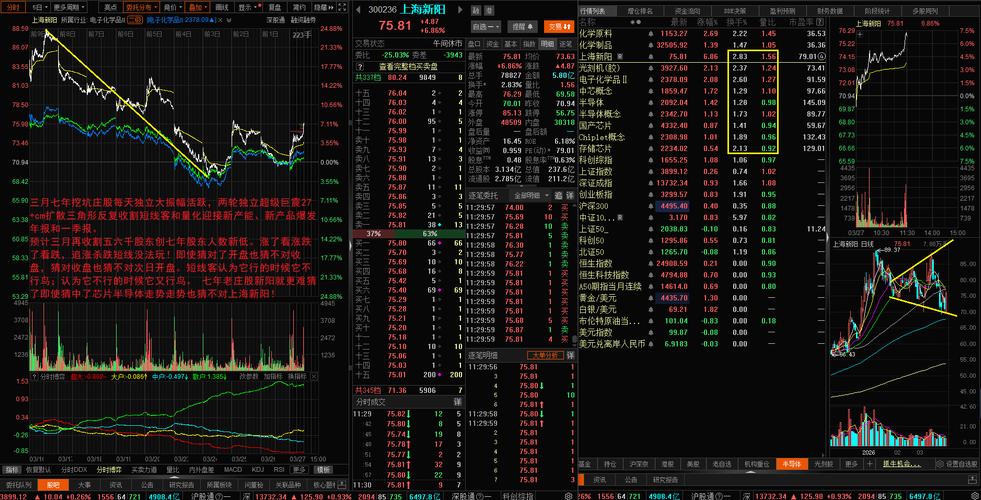Toggle the 画线 draw line tool
This screenshot has height=500, width=981.
221,8
